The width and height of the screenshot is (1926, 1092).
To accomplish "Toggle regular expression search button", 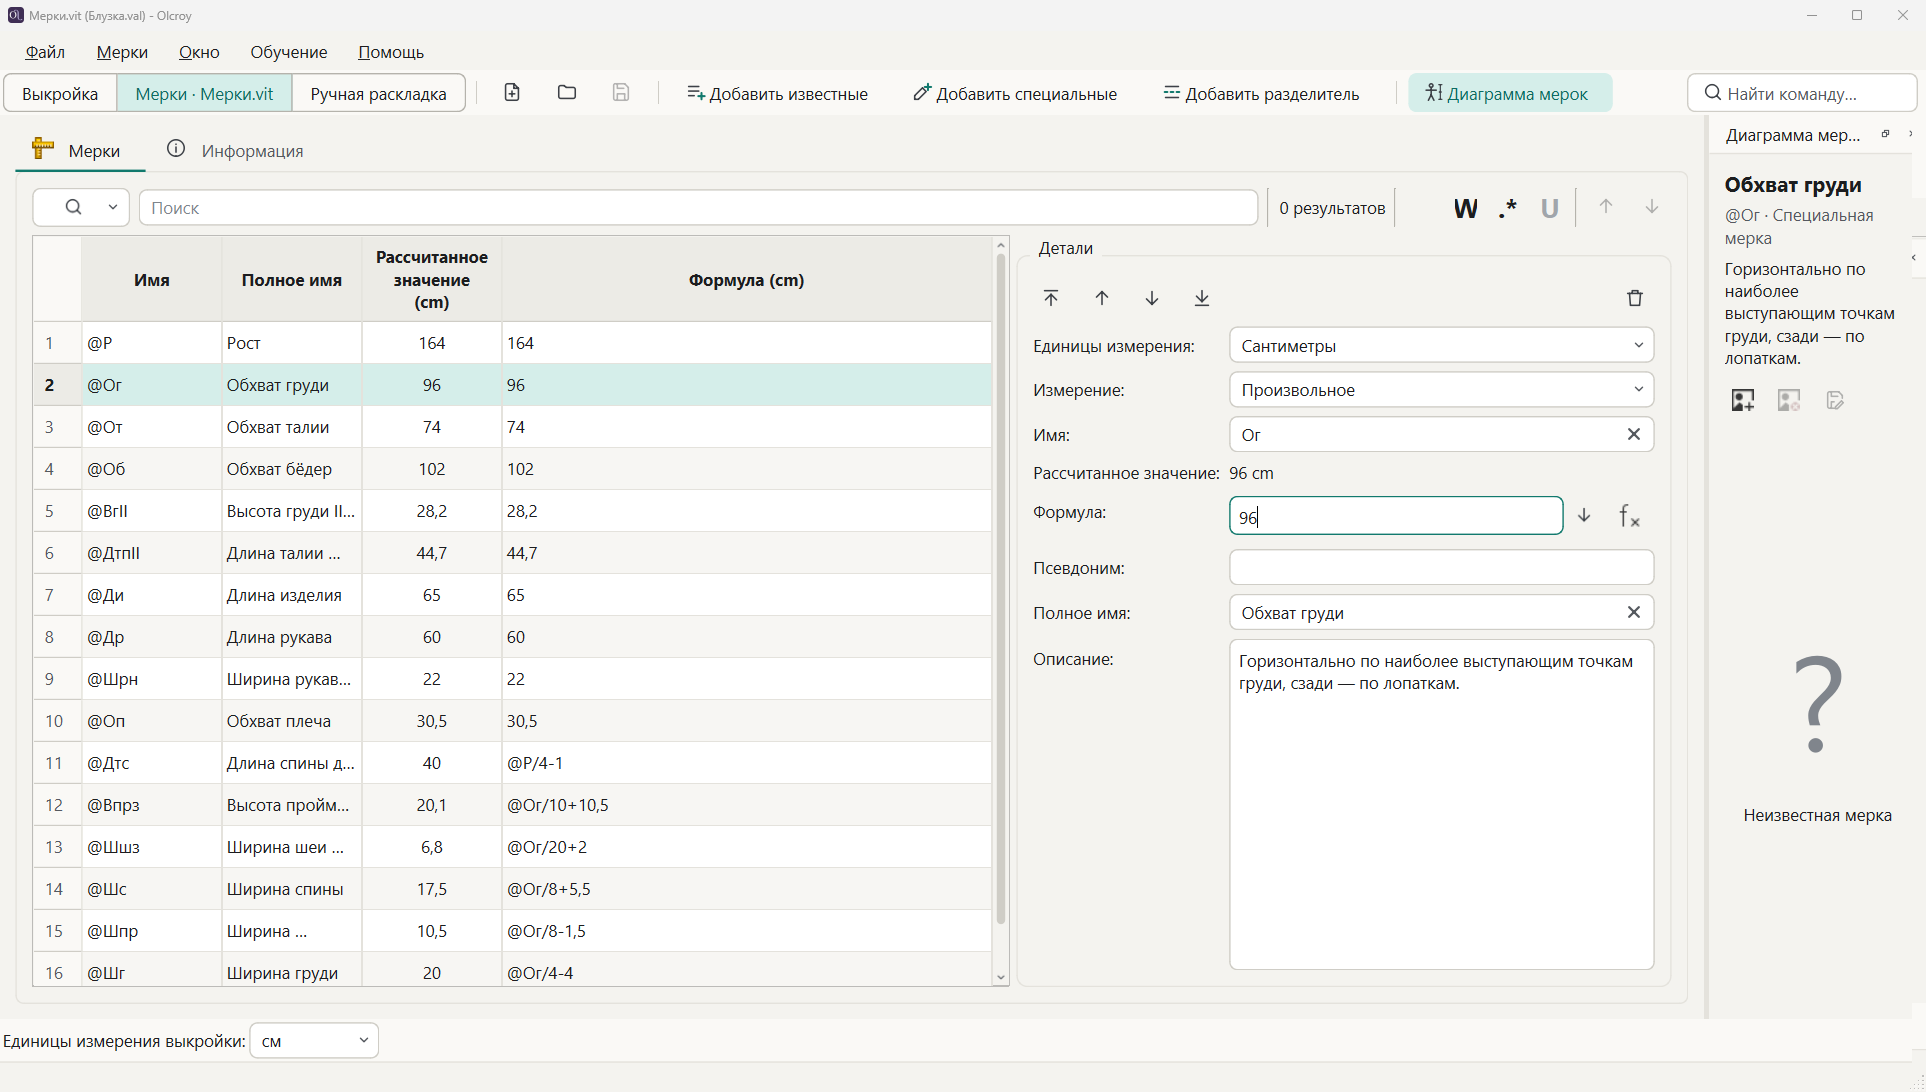I will click(x=1508, y=208).
